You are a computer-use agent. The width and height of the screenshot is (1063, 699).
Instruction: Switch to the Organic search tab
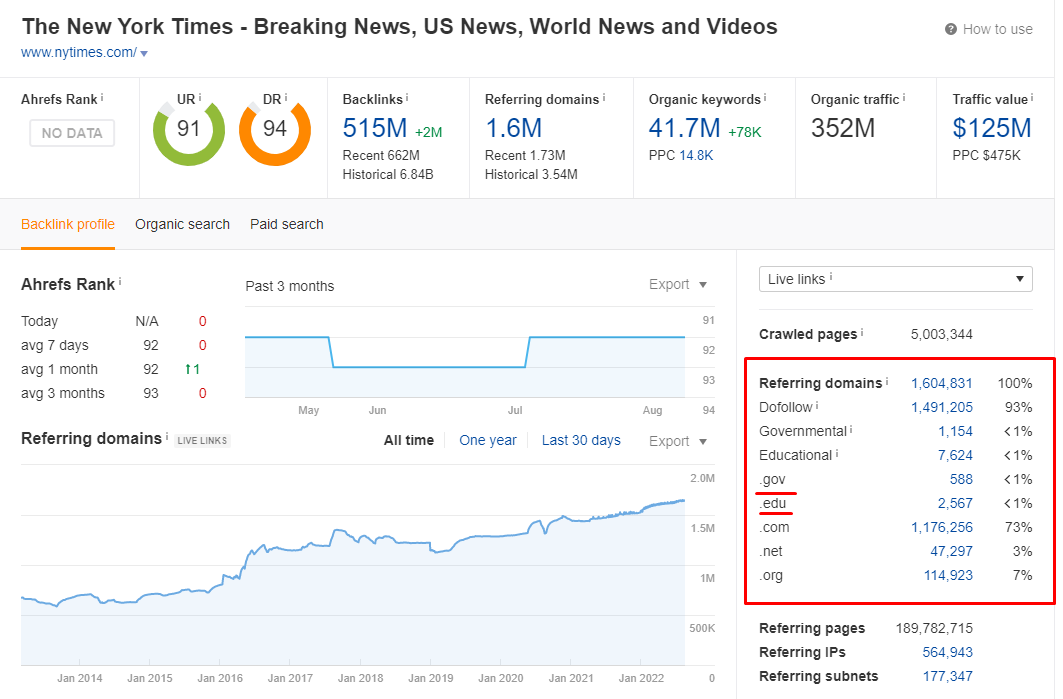[x=182, y=224]
